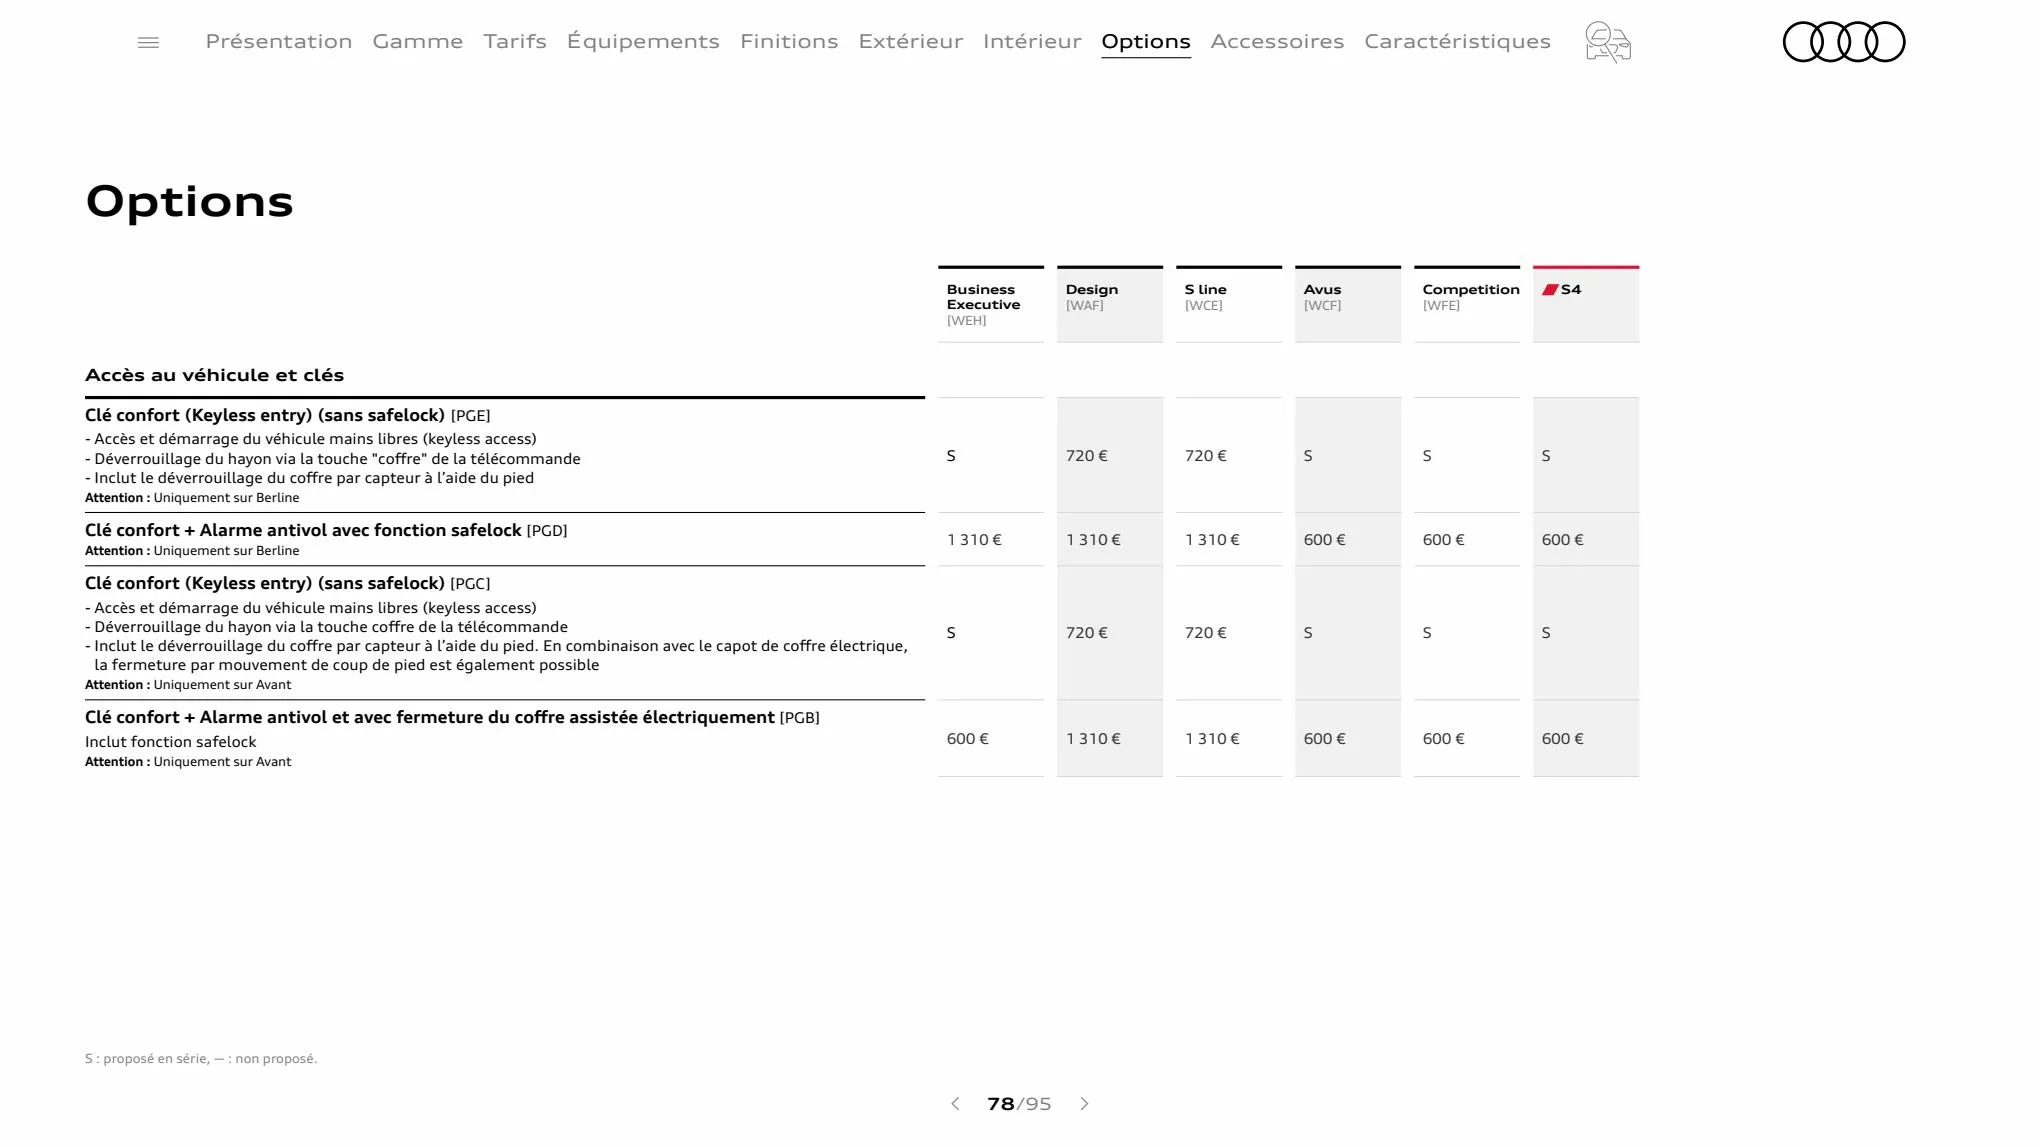
Task: Open the hamburger menu icon
Action: click(x=148, y=42)
